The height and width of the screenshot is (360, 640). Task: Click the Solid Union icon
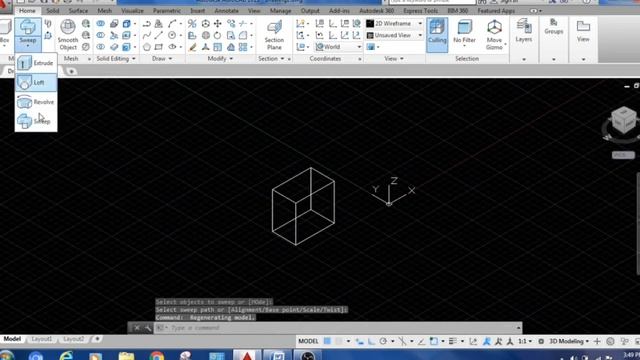pyautogui.click(x=100, y=24)
